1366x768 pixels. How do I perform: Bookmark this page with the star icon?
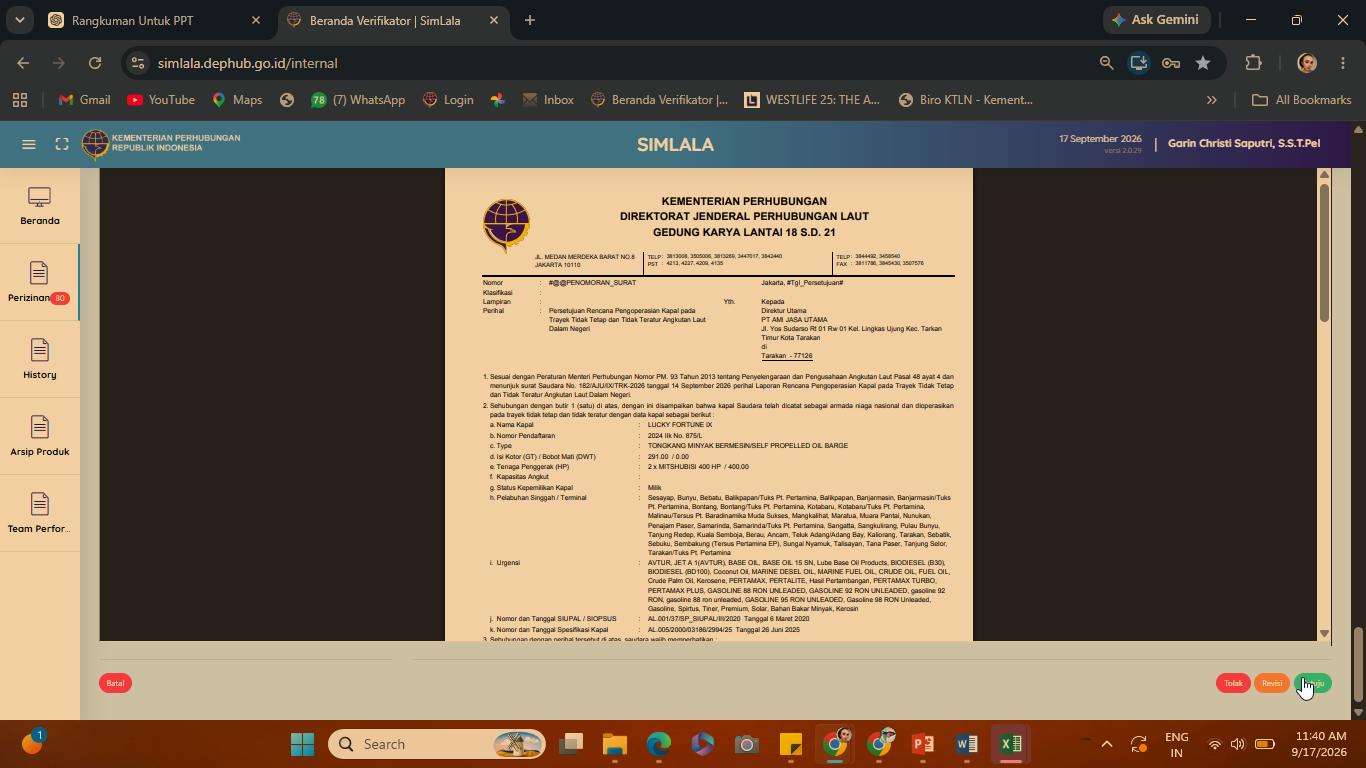(1203, 63)
